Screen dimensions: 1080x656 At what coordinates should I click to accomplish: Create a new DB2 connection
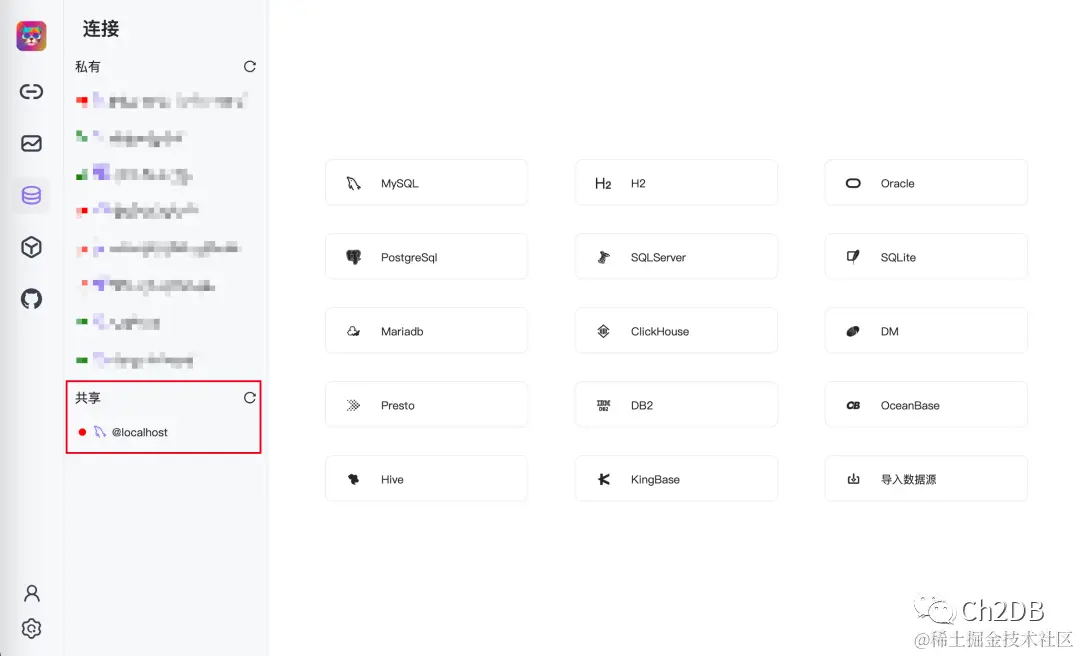[676, 404]
